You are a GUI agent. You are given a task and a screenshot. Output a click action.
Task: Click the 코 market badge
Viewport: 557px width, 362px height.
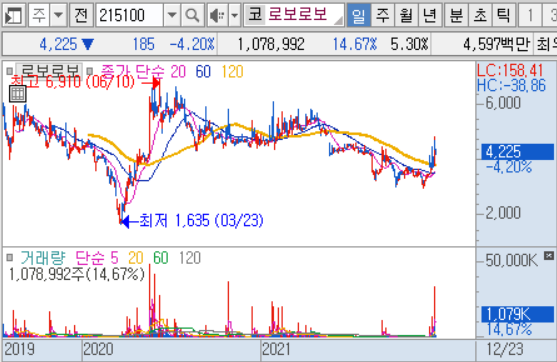pyautogui.click(x=255, y=15)
